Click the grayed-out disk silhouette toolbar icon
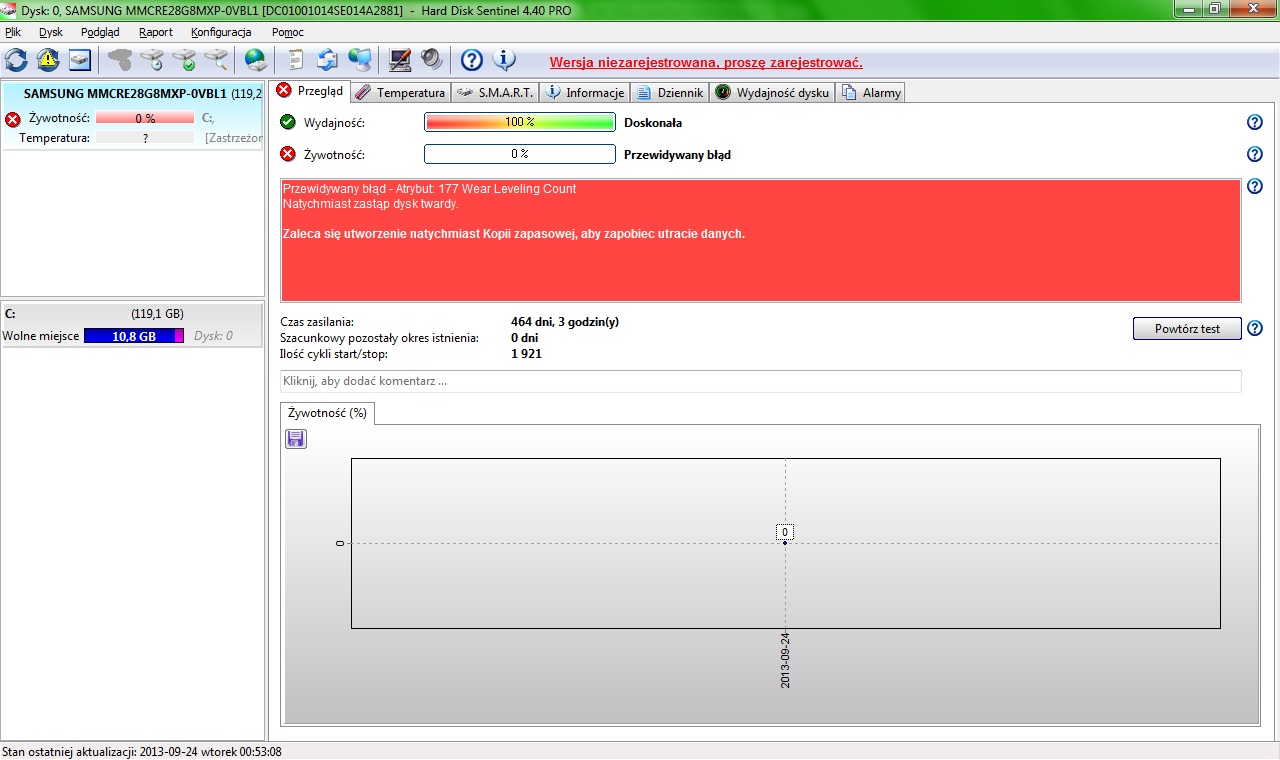This screenshot has width=1280, height=760. (120, 60)
